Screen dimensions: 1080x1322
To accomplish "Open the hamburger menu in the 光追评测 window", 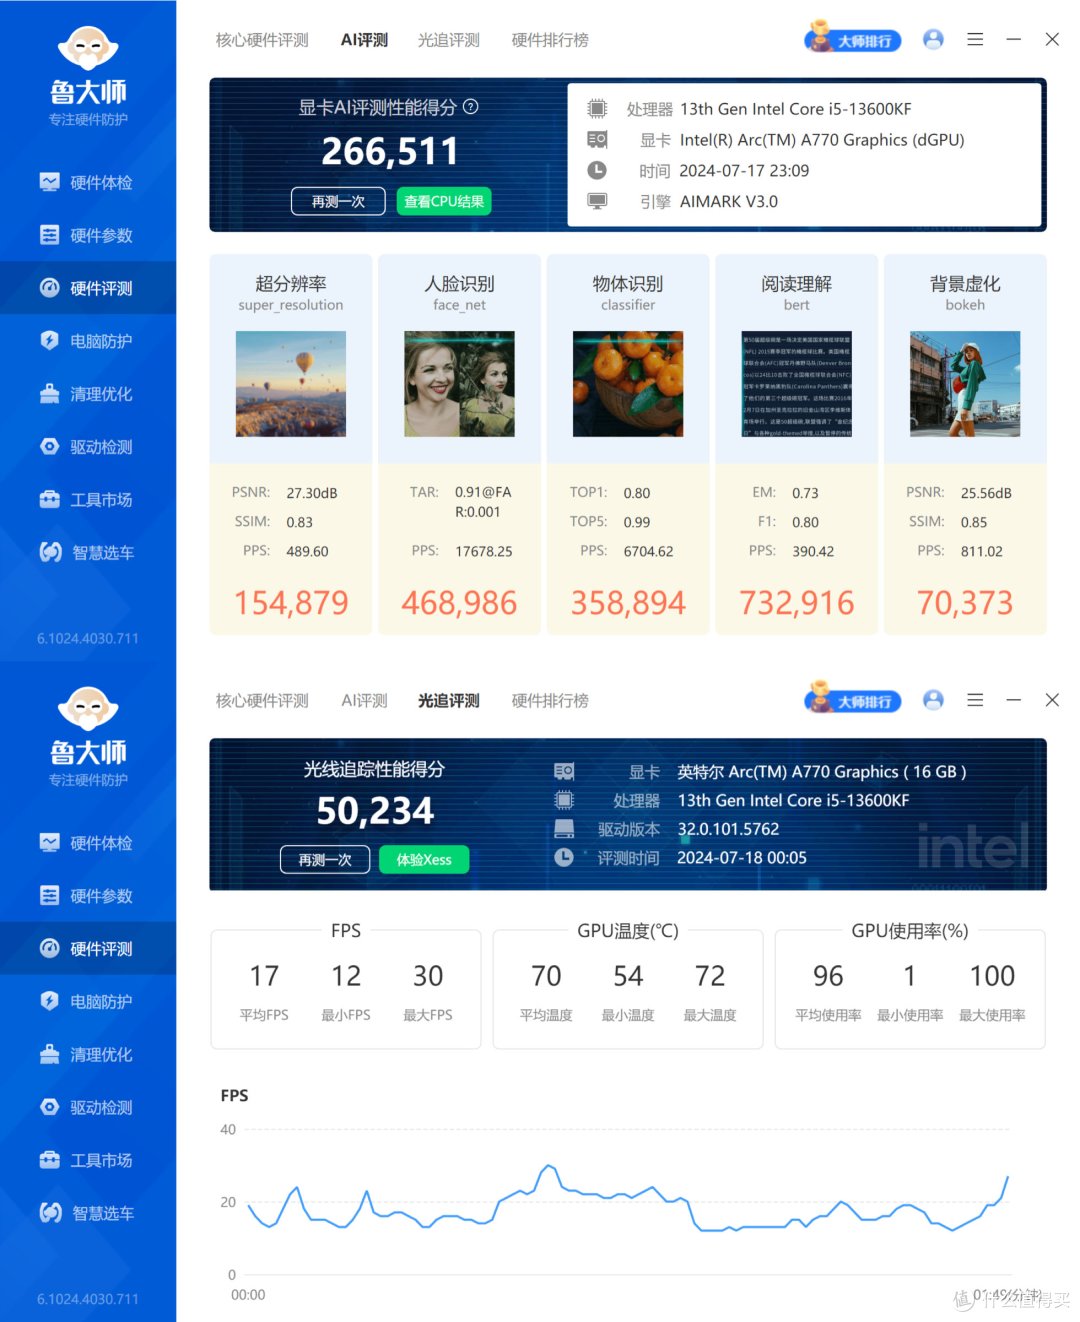I will click(x=975, y=700).
